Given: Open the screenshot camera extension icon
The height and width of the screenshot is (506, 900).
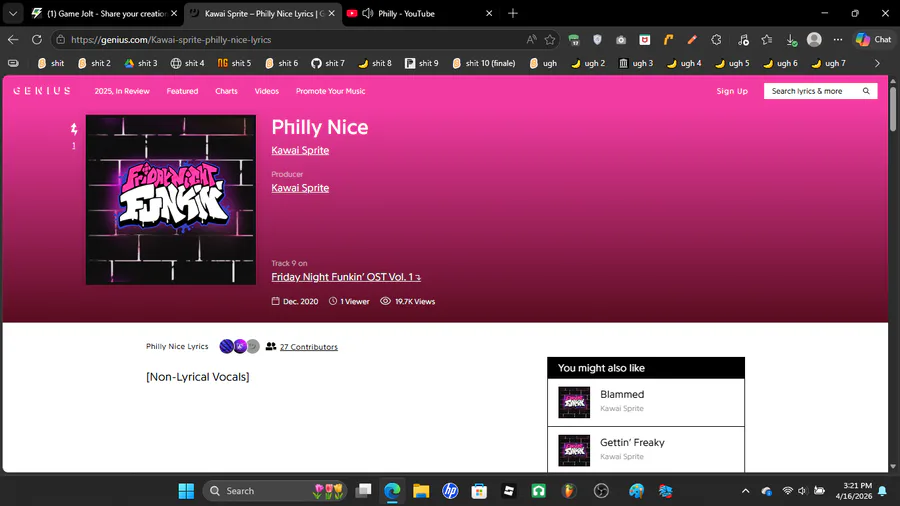Looking at the screenshot, I should (x=621, y=40).
